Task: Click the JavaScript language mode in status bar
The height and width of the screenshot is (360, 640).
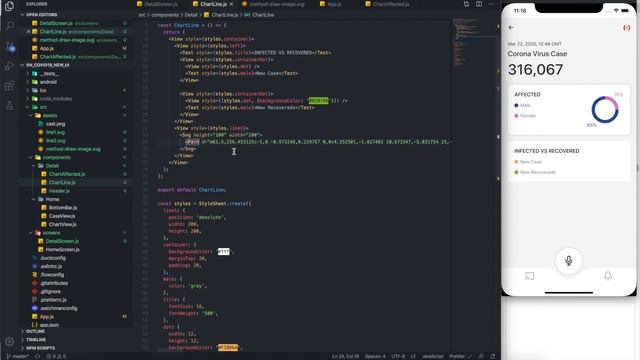Action: point(433,356)
